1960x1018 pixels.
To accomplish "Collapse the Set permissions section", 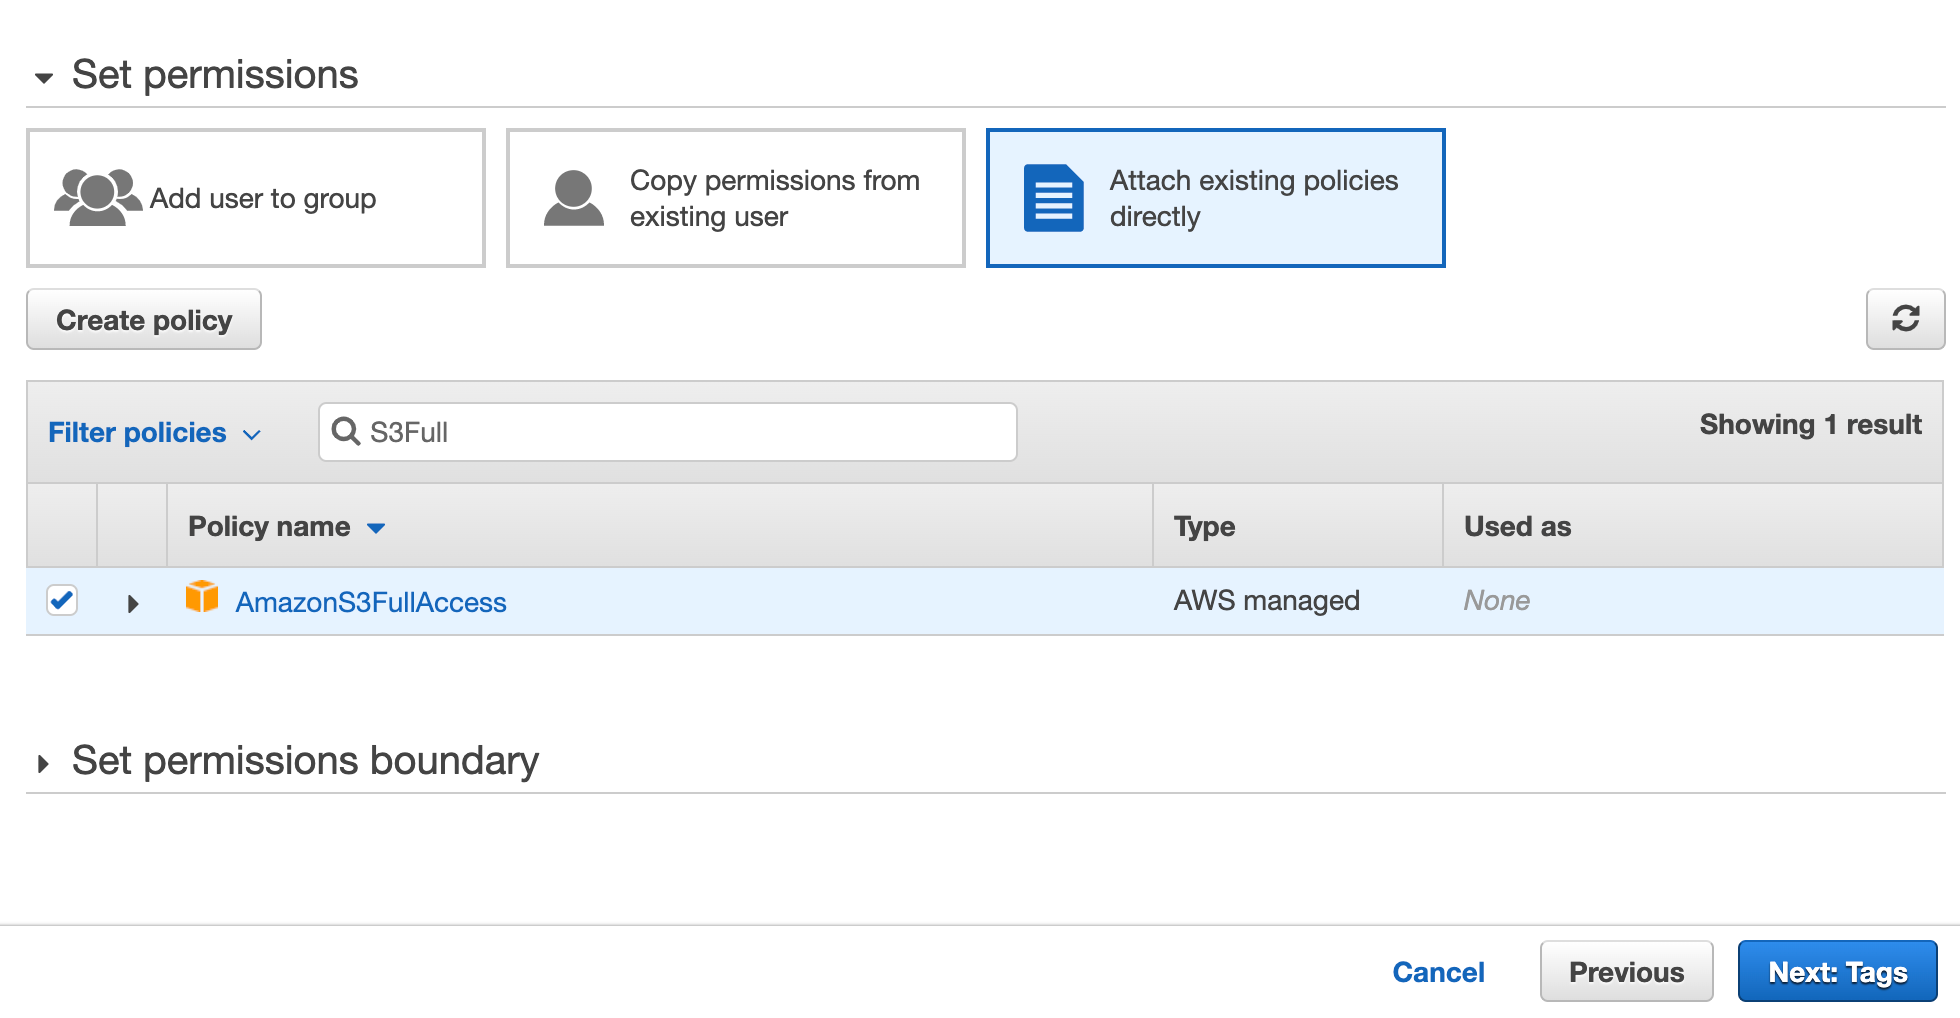I will (x=43, y=78).
